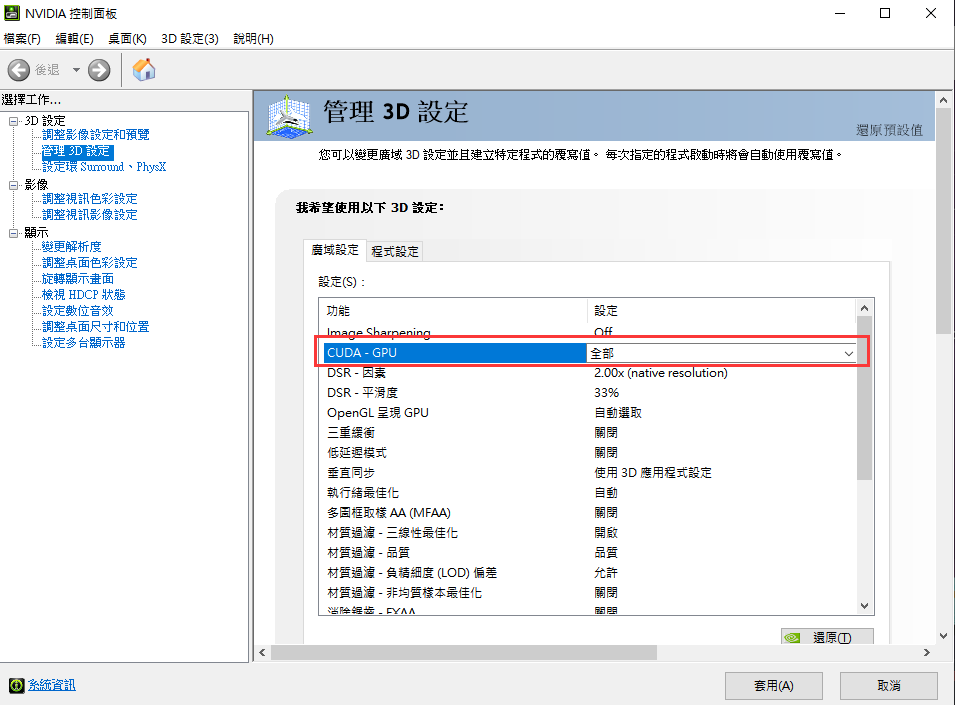Open 檢視 HDCP 狀態
955x705 pixels.
tap(83, 295)
